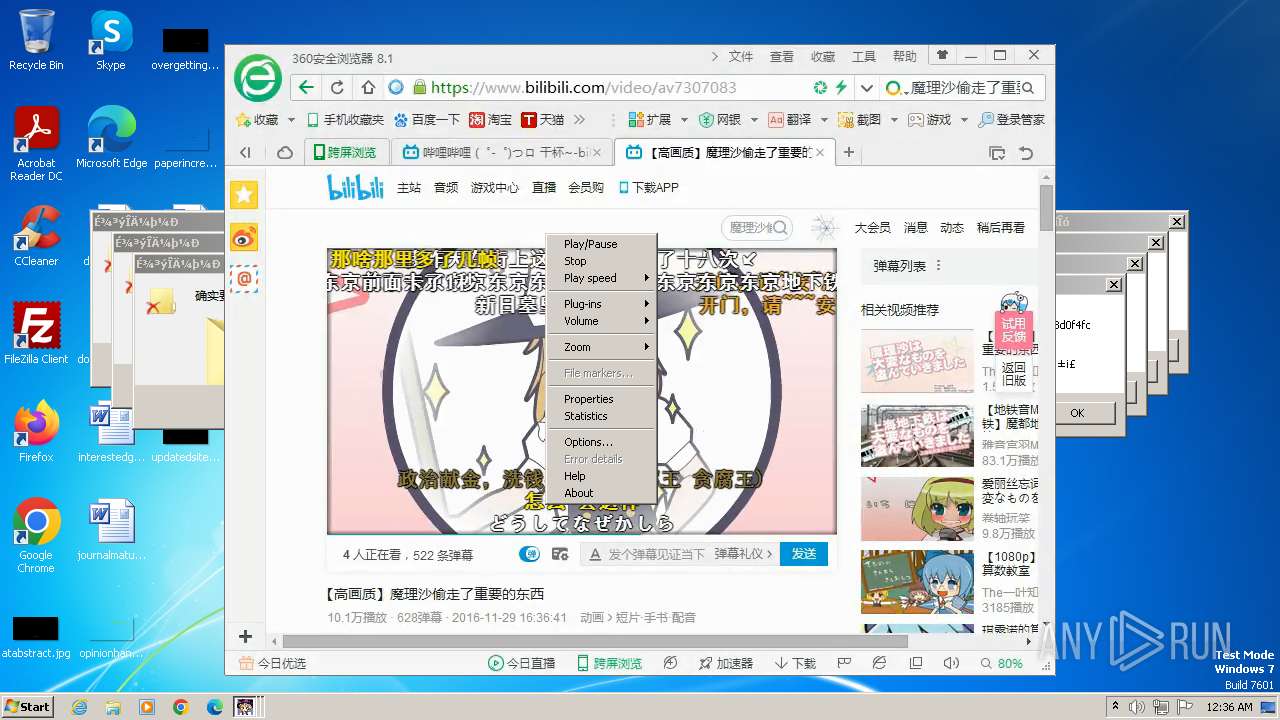This screenshot has width=1280, height=720.
Task: Click the 今日直播 status bar button
Action: 521,663
